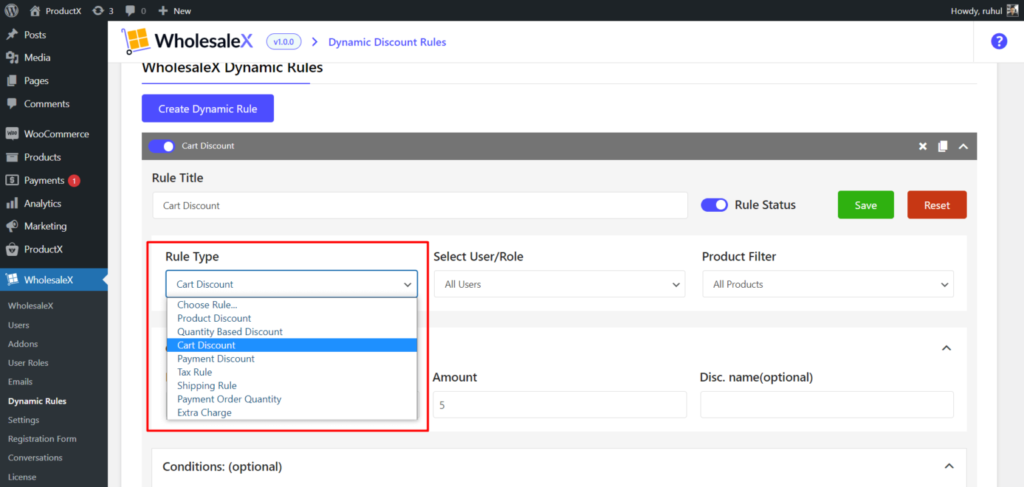Click the WholesaleX cart logo

135,41
